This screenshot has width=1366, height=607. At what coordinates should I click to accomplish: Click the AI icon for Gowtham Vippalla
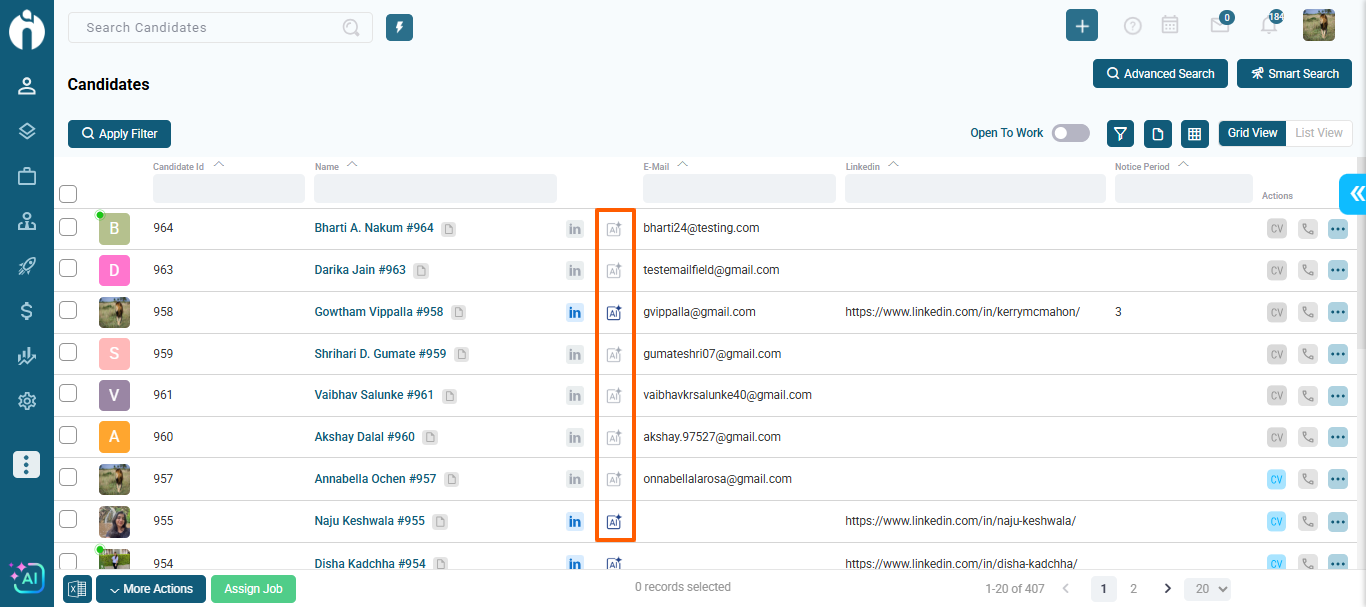[x=614, y=313]
